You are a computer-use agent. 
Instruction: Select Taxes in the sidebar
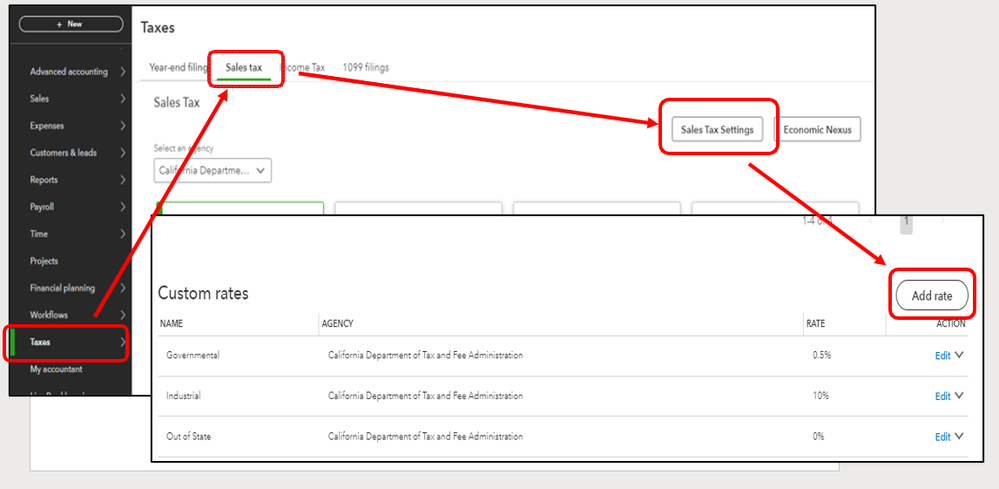pyautogui.click(x=40, y=342)
